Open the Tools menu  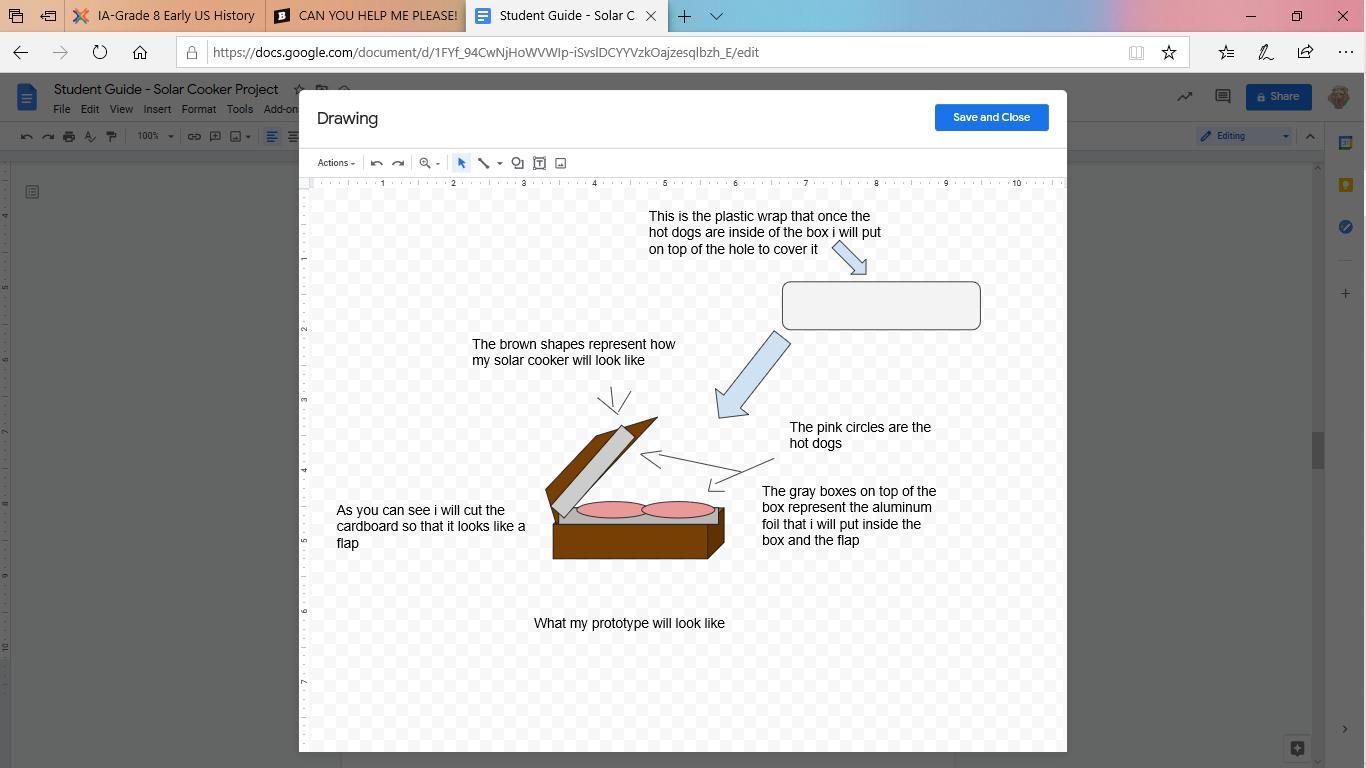click(x=239, y=109)
